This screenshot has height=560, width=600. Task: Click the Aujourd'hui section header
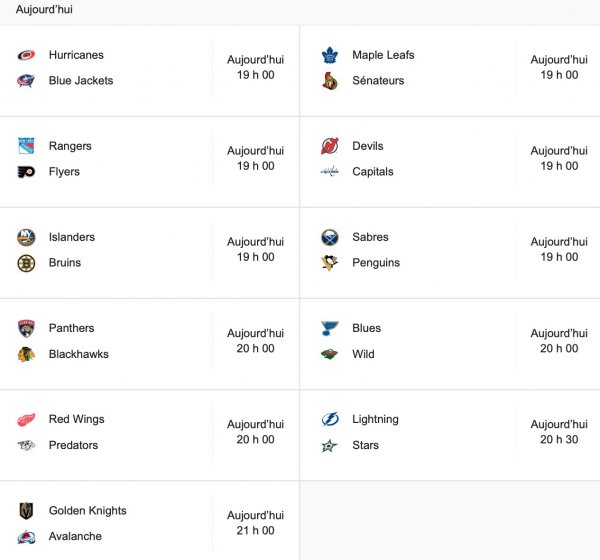44,10
